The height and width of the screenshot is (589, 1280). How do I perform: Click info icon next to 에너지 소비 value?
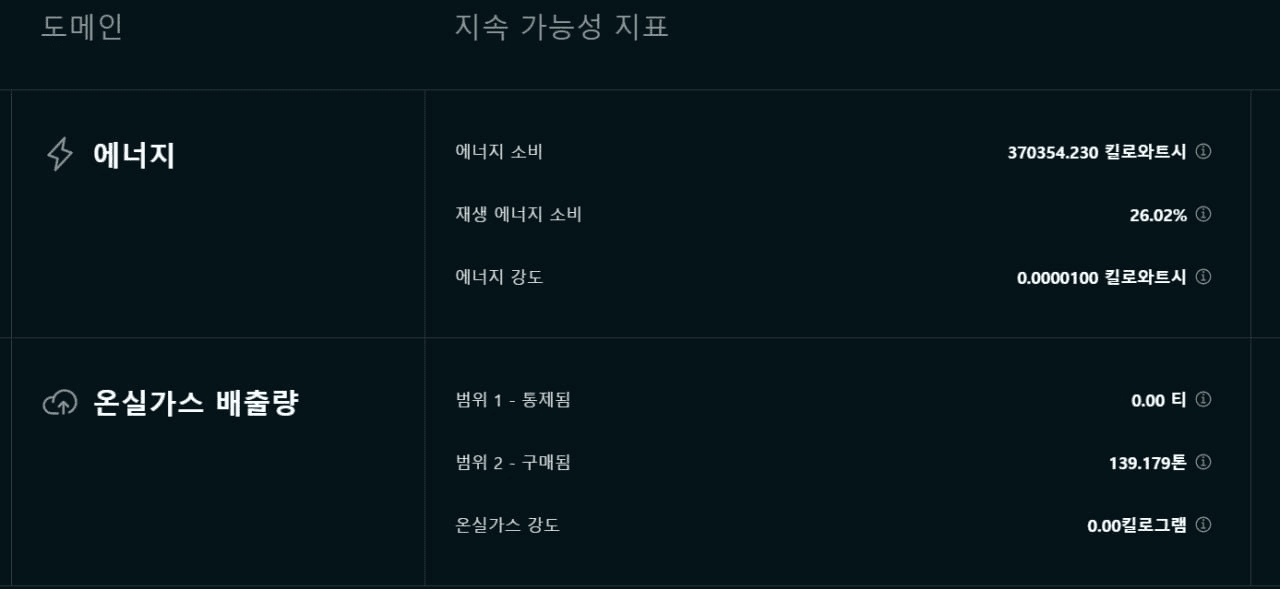click(x=1203, y=152)
